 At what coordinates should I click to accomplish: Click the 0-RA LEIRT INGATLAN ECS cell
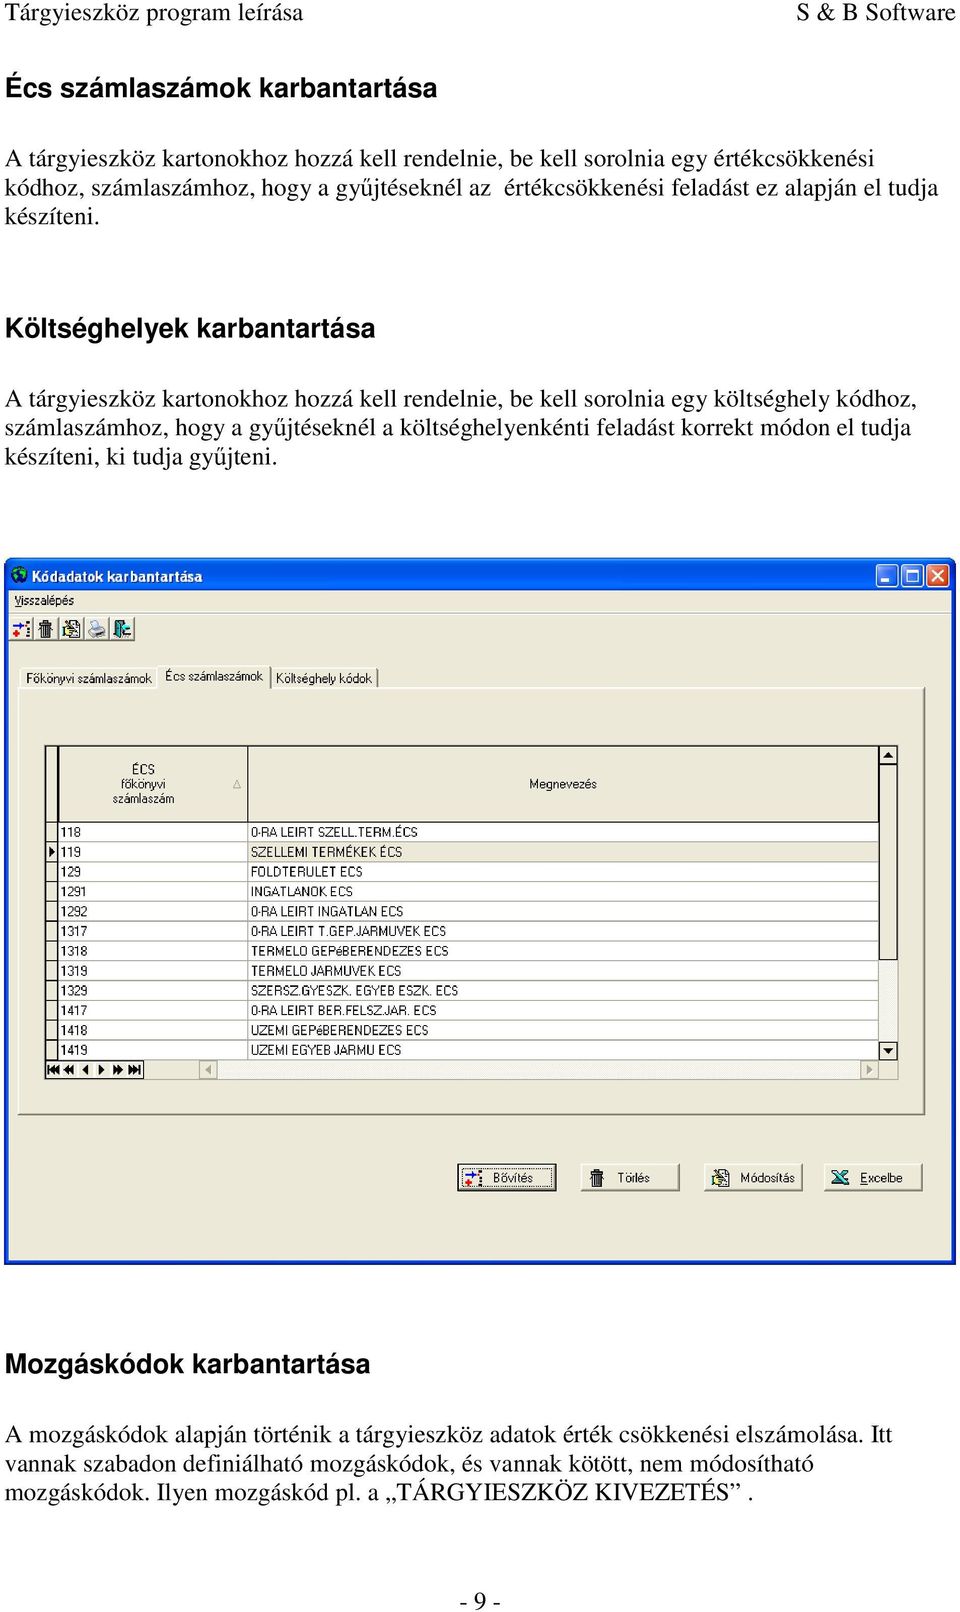pos(563,911)
